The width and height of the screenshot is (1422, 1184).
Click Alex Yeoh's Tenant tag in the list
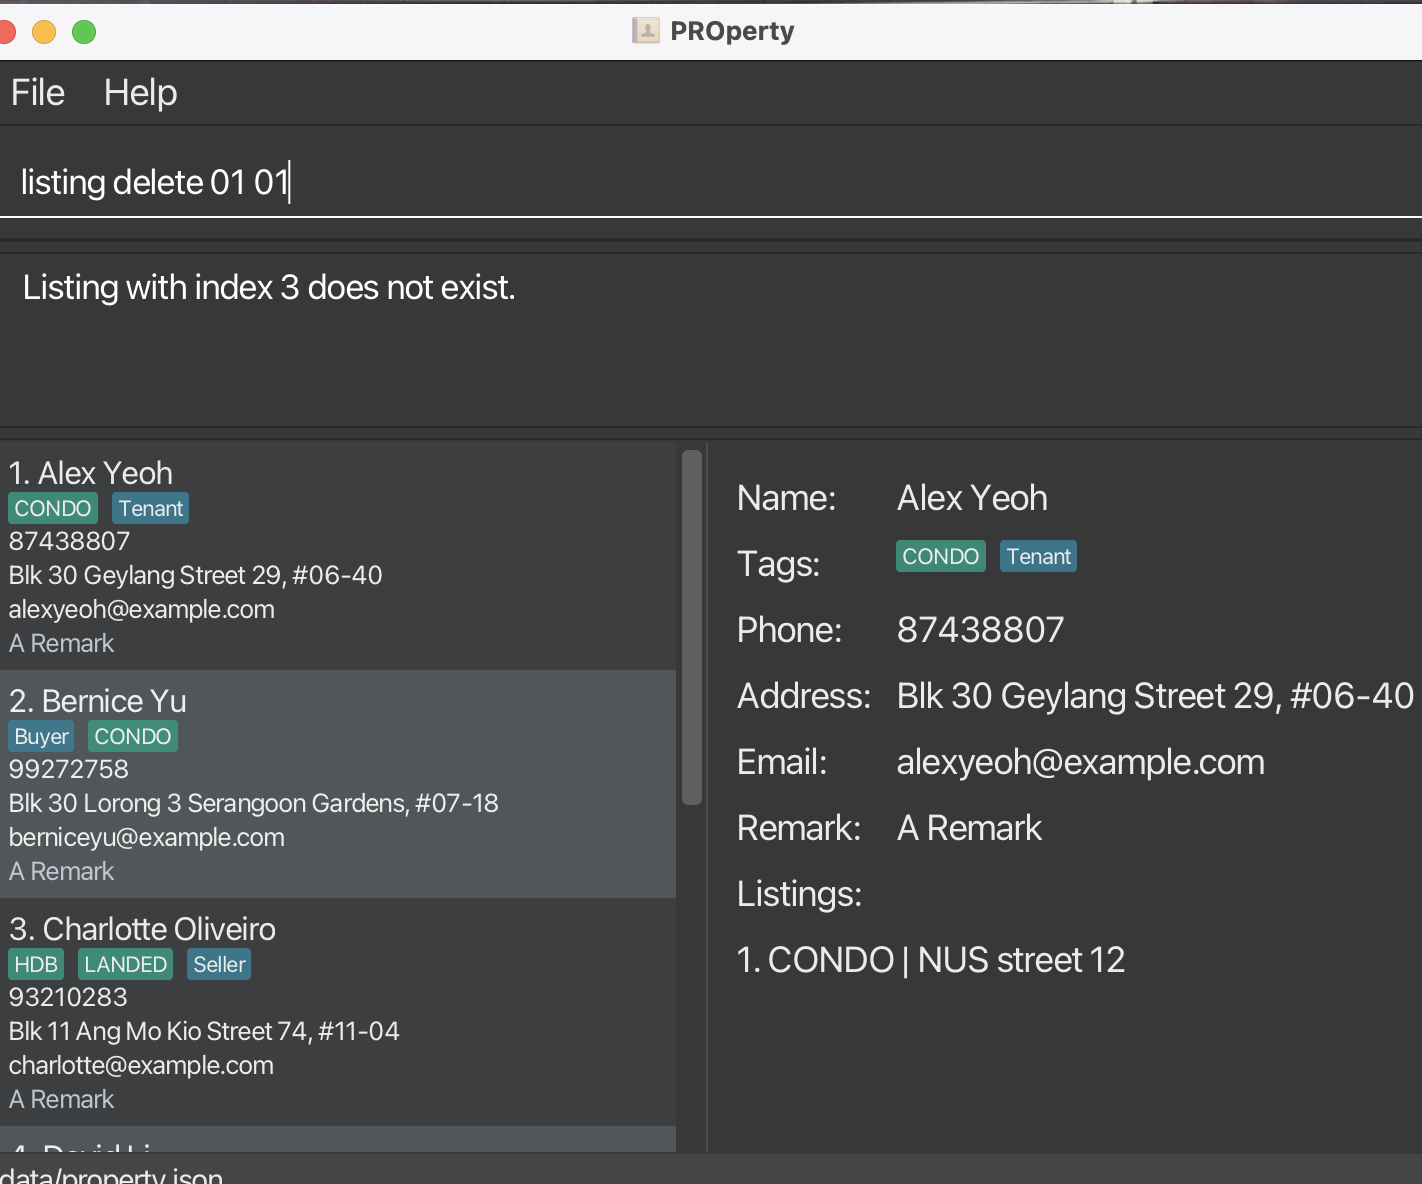click(x=151, y=508)
